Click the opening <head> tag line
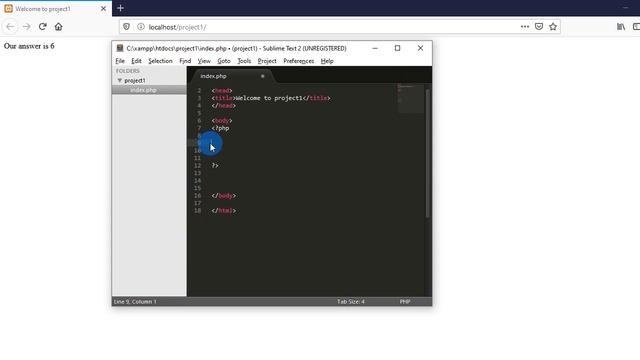 coord(222,91)
